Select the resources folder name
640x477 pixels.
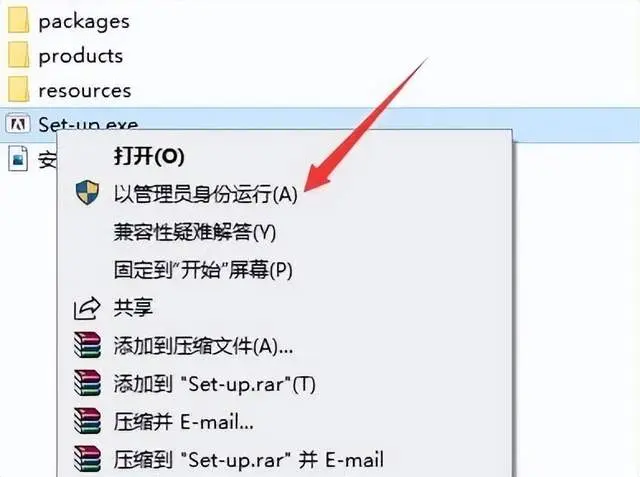pos(85,91)
